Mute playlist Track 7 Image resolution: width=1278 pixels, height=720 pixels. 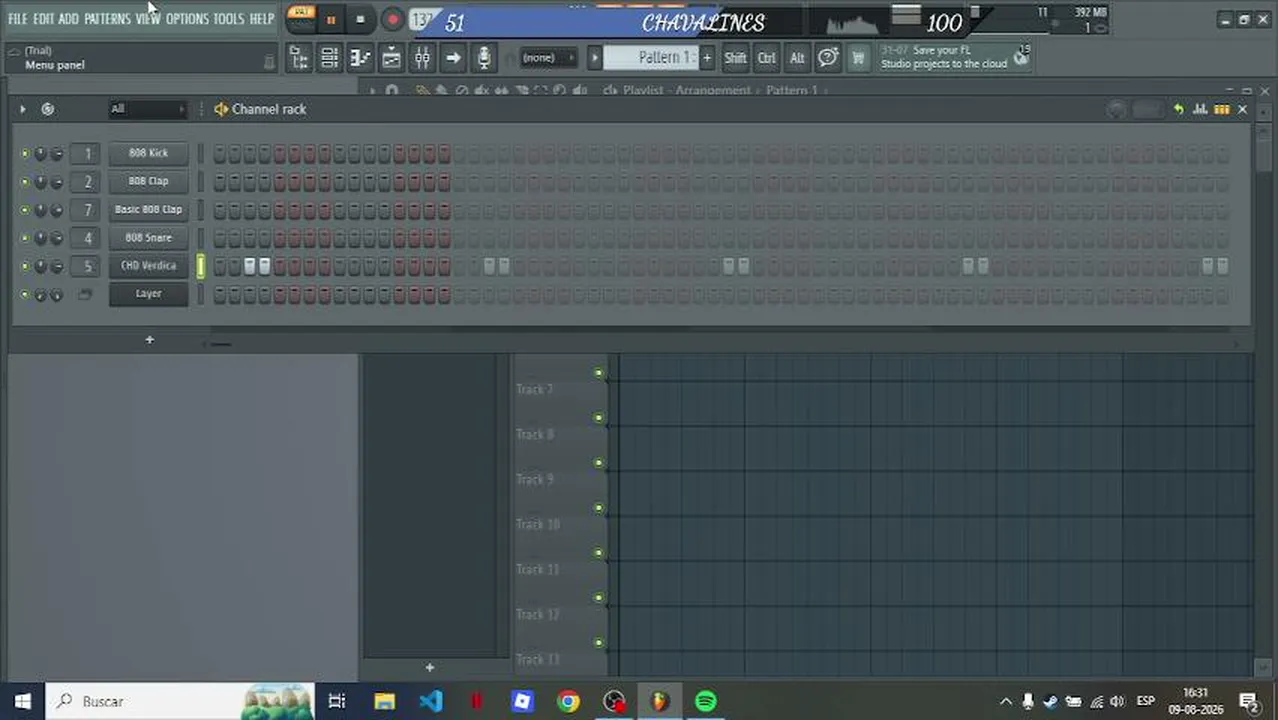598,373
